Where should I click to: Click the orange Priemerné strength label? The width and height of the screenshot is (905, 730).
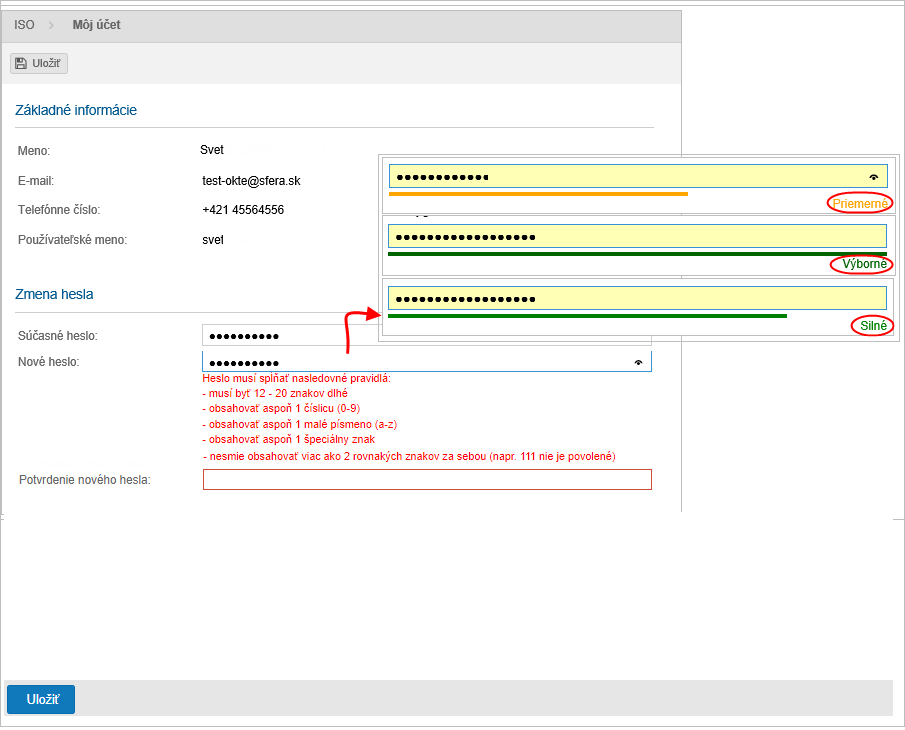pos(859,203)
